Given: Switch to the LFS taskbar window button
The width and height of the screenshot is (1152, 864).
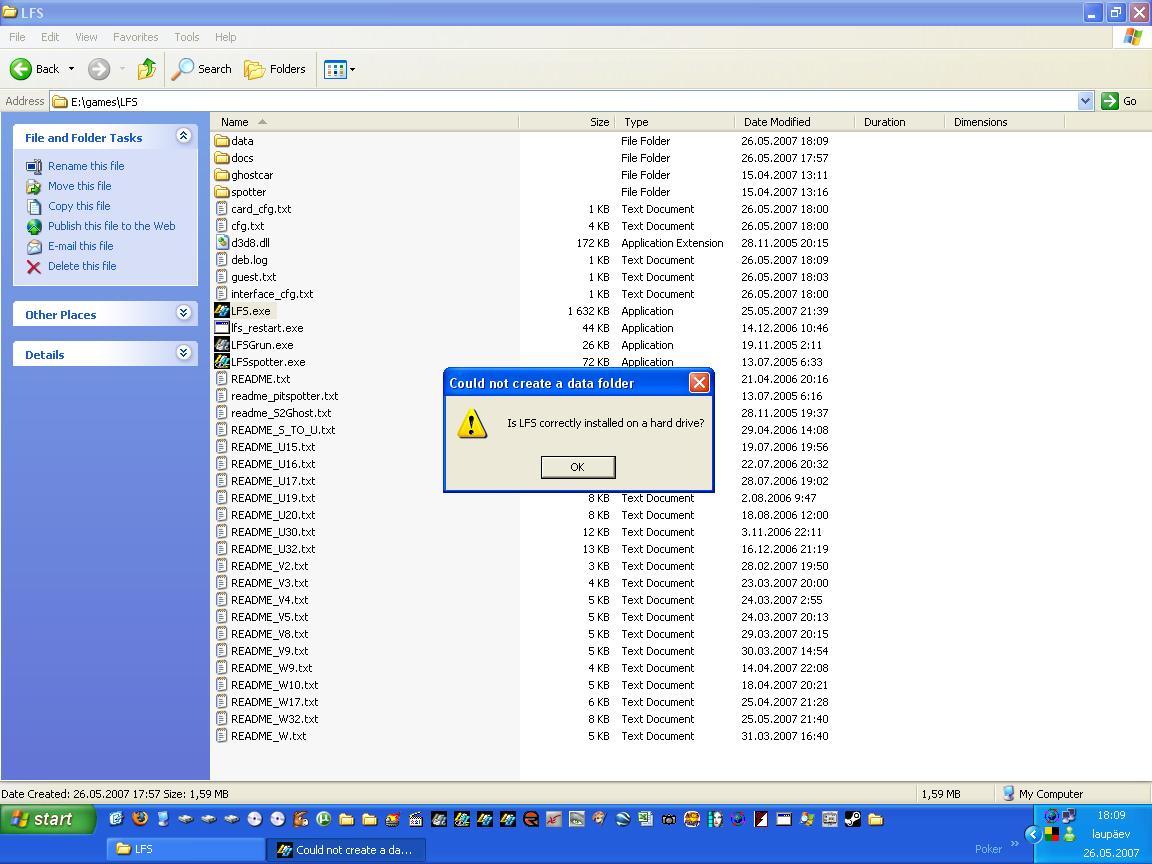Looking at the screenshot, I should tap(186, 849).
